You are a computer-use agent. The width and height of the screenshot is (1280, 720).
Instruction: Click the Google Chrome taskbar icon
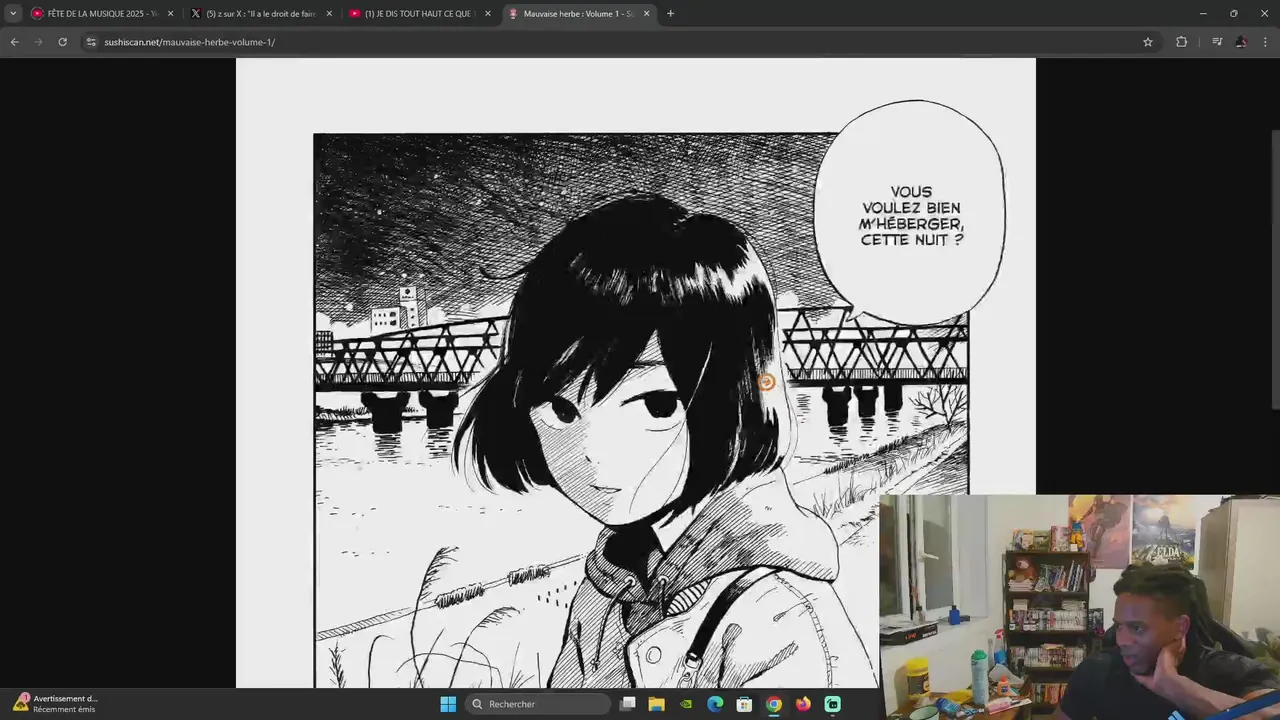774,704
